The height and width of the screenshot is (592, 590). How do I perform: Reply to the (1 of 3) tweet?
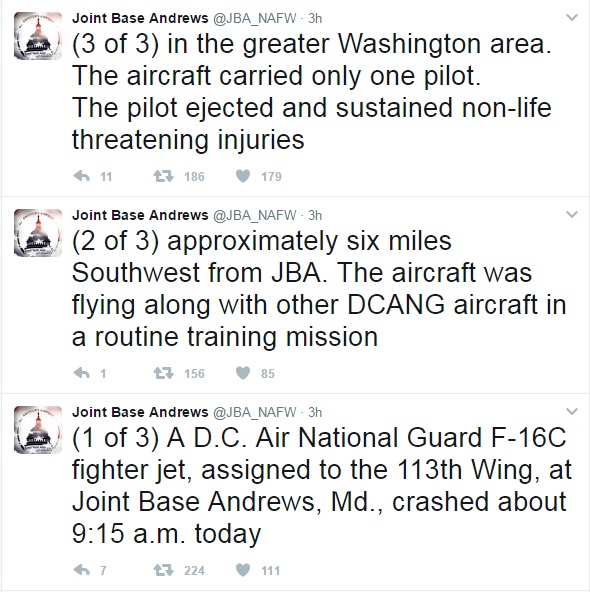coord(82,570)
